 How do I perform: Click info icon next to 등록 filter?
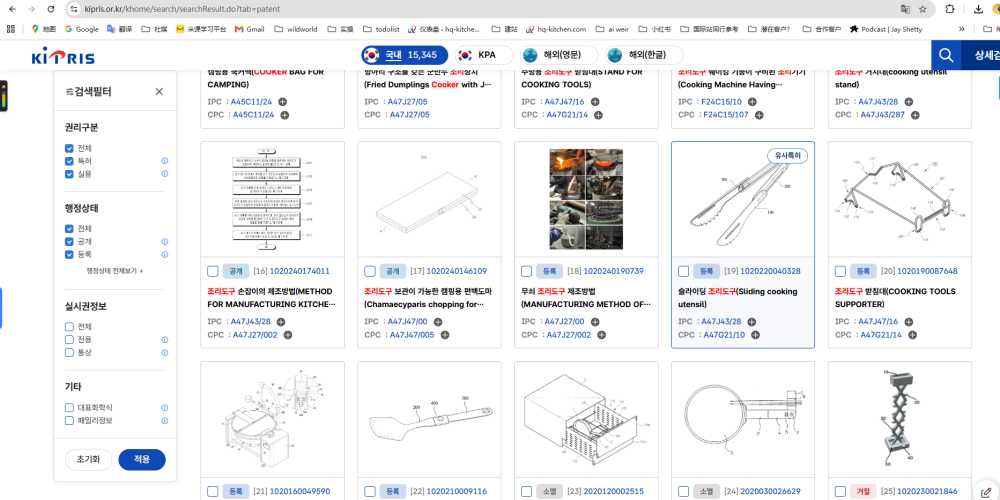[x=165, y=254]
